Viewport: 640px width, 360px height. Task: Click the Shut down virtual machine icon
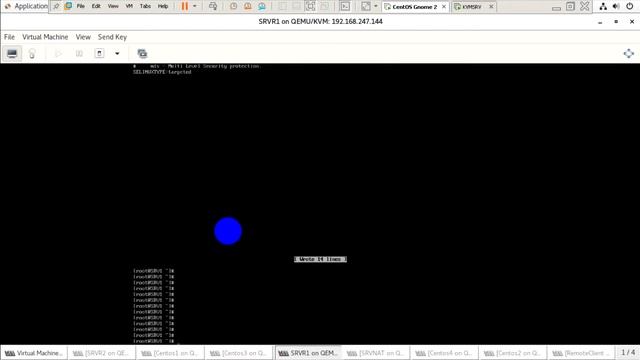click(x=99, y=53)
